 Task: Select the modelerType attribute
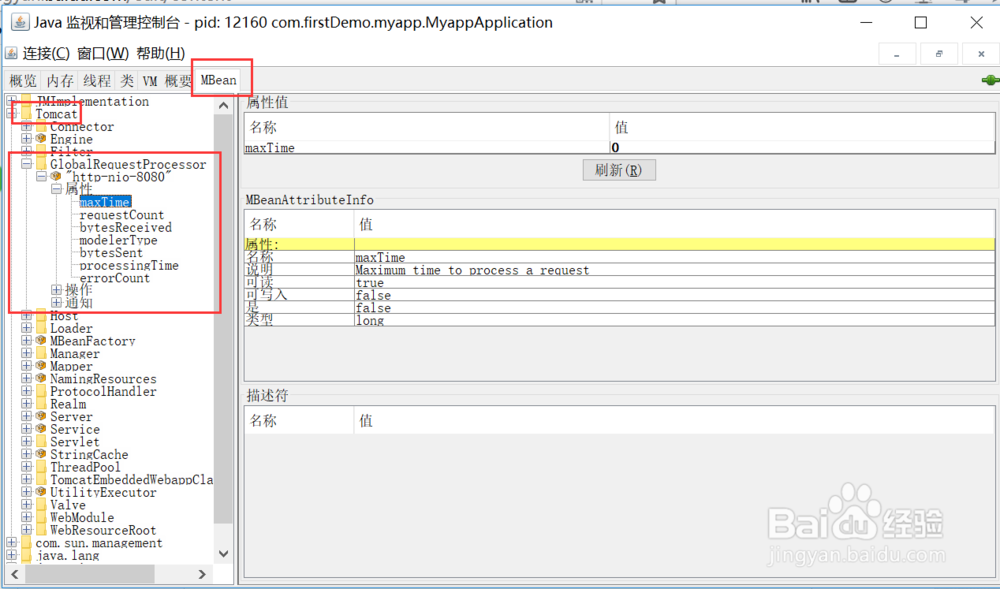tap(119, 240)
